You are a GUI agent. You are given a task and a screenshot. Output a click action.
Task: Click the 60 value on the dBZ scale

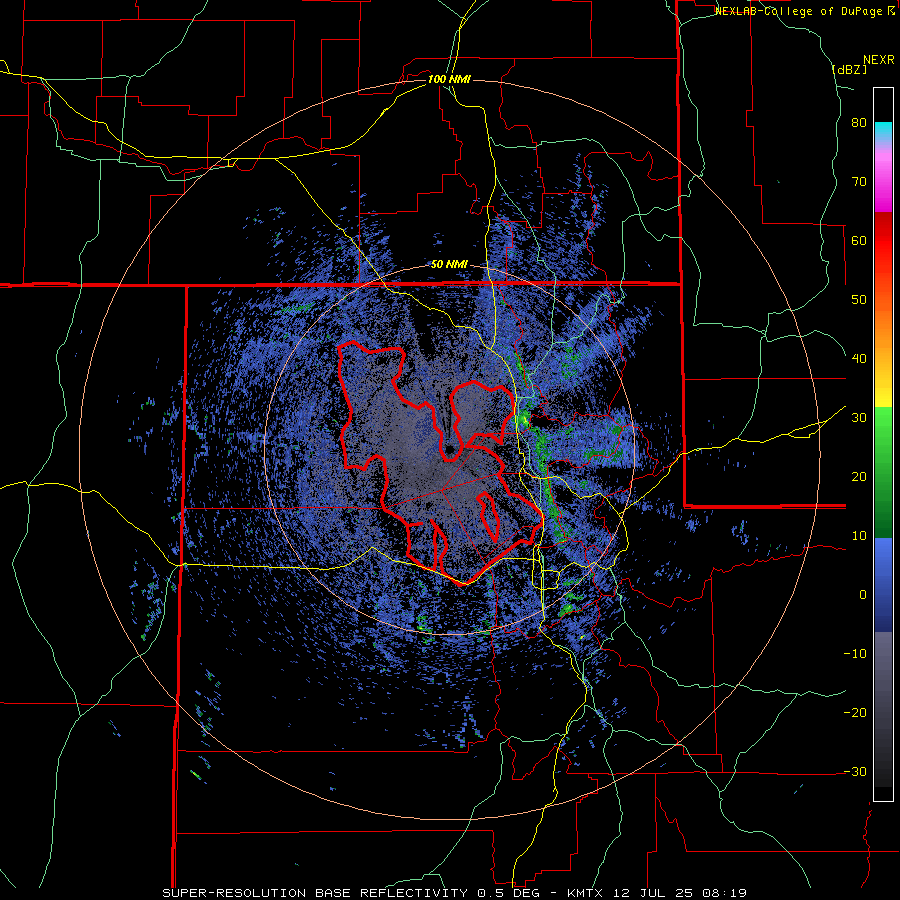(859, 240)
